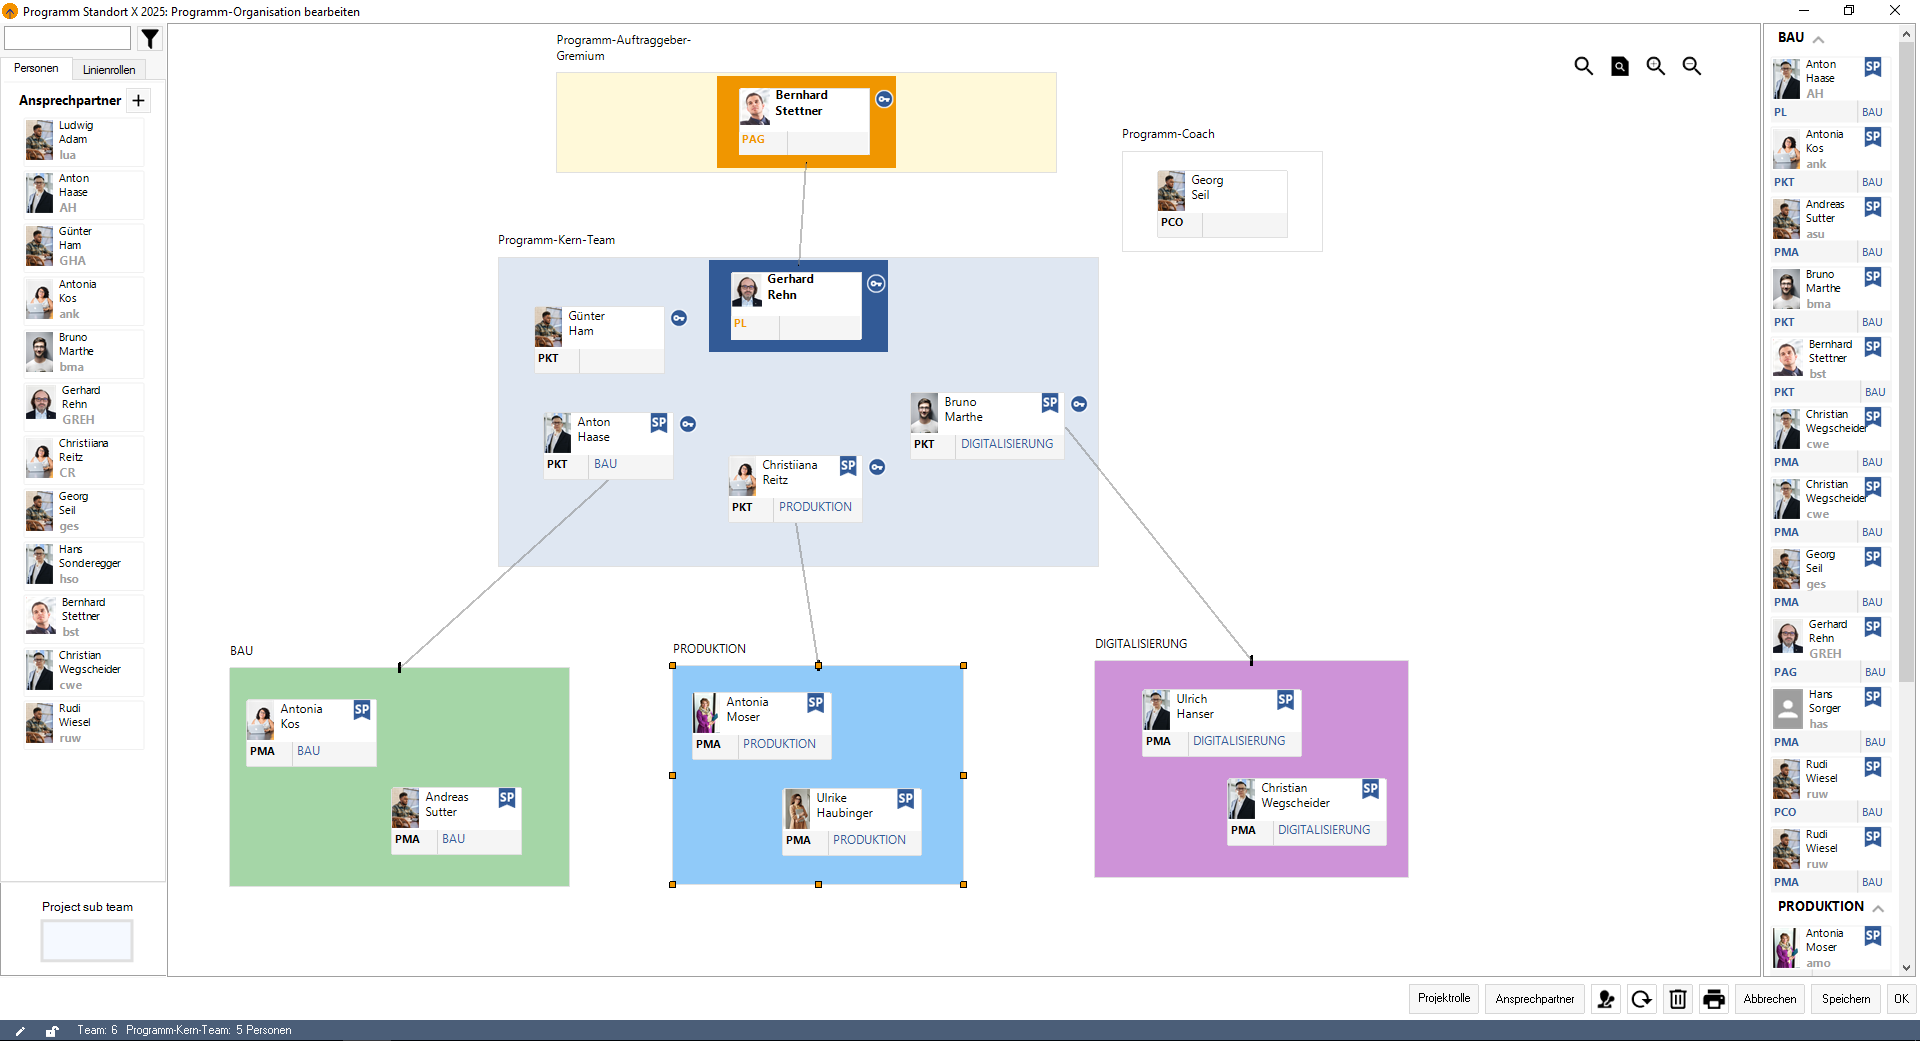Click the key icon next to Christiana Reitz's card

(x=877, y=467)
